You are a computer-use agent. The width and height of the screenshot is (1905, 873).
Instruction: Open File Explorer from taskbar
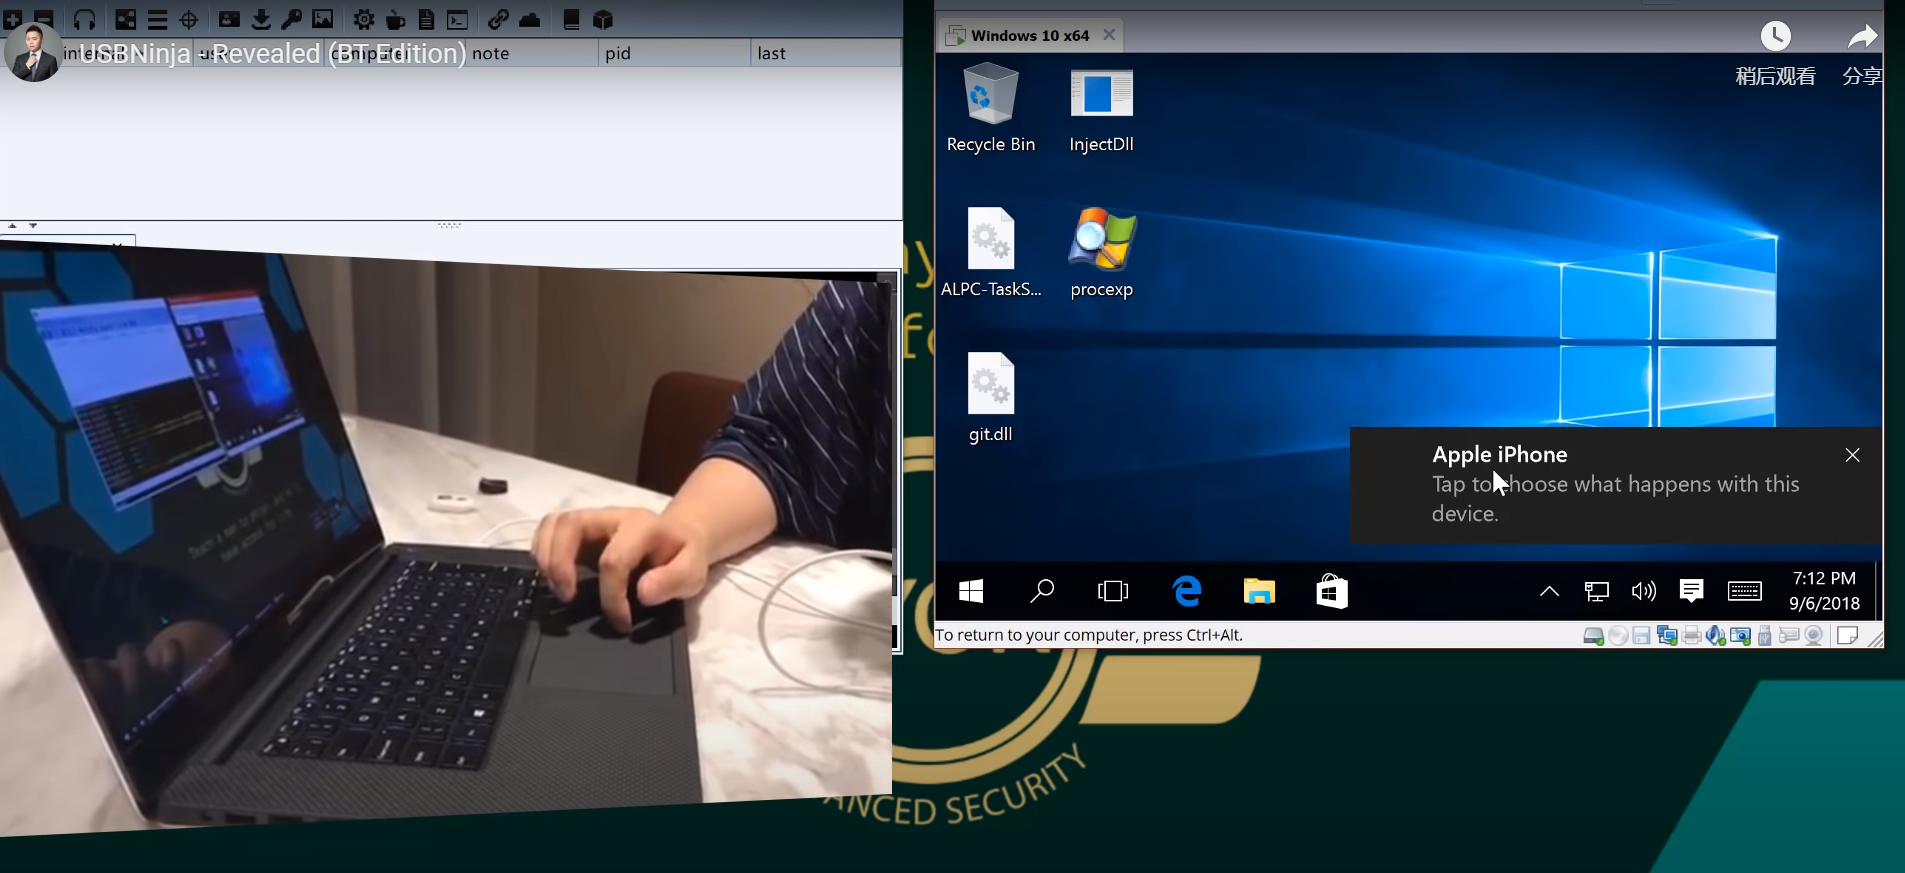click(x=1259, y=591)
